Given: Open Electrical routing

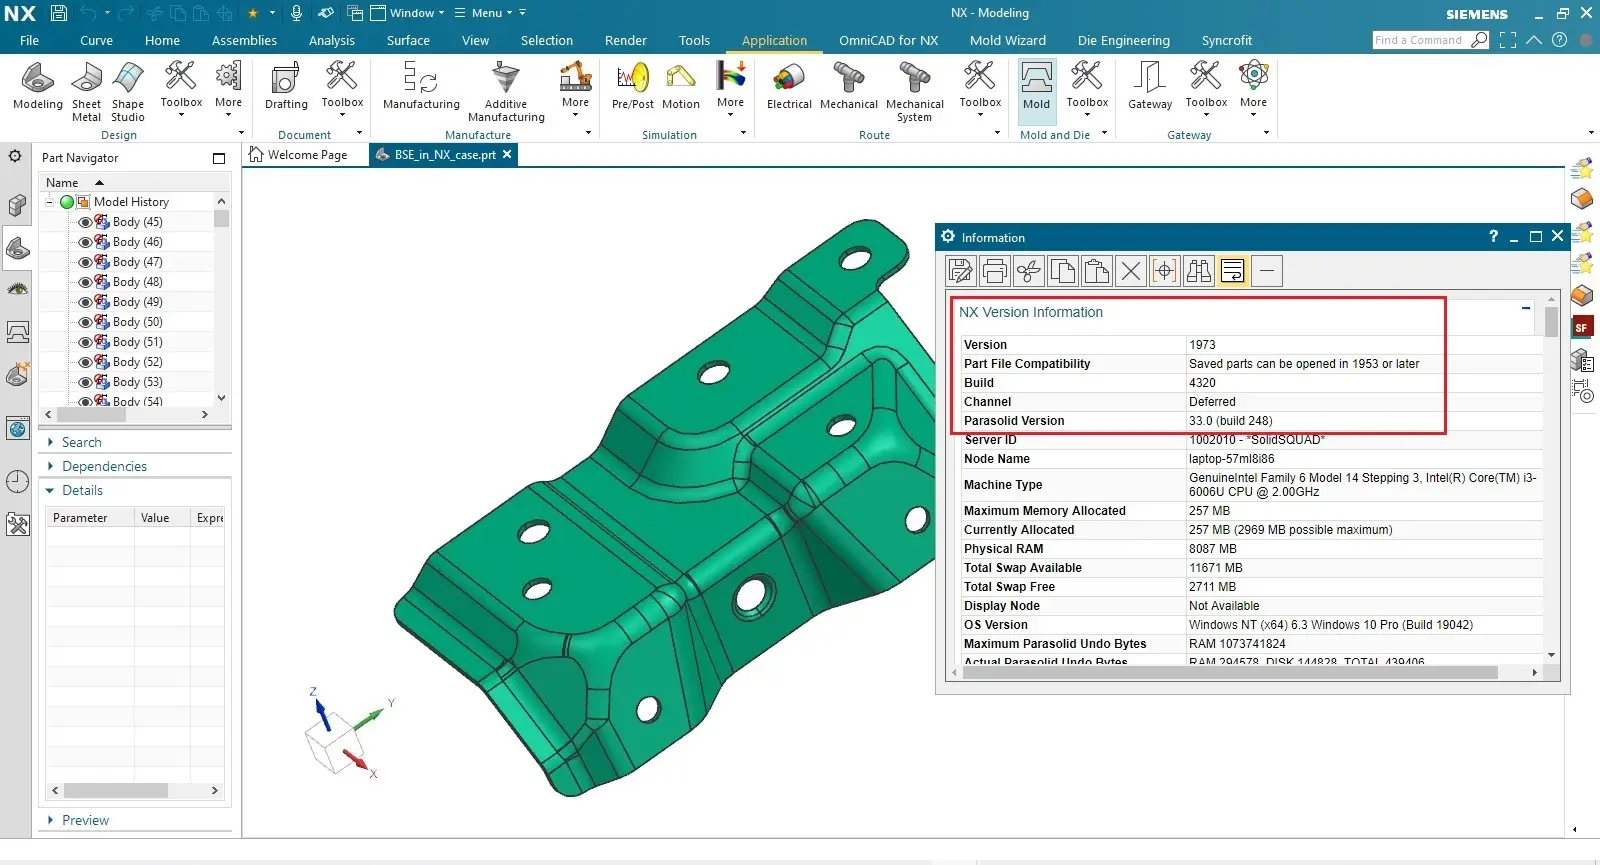Looking at the screenshot, I should click(789, 86).
